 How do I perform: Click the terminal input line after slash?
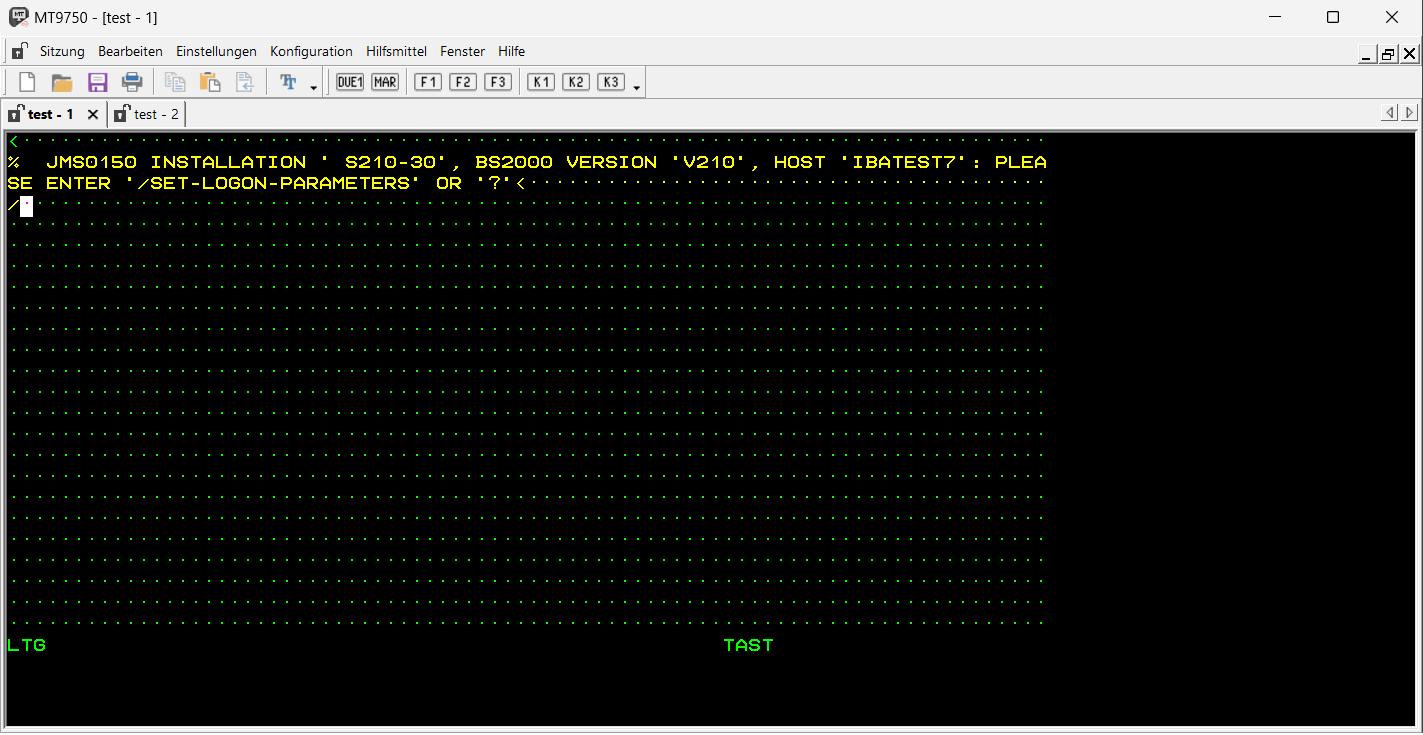coord(27,207)
